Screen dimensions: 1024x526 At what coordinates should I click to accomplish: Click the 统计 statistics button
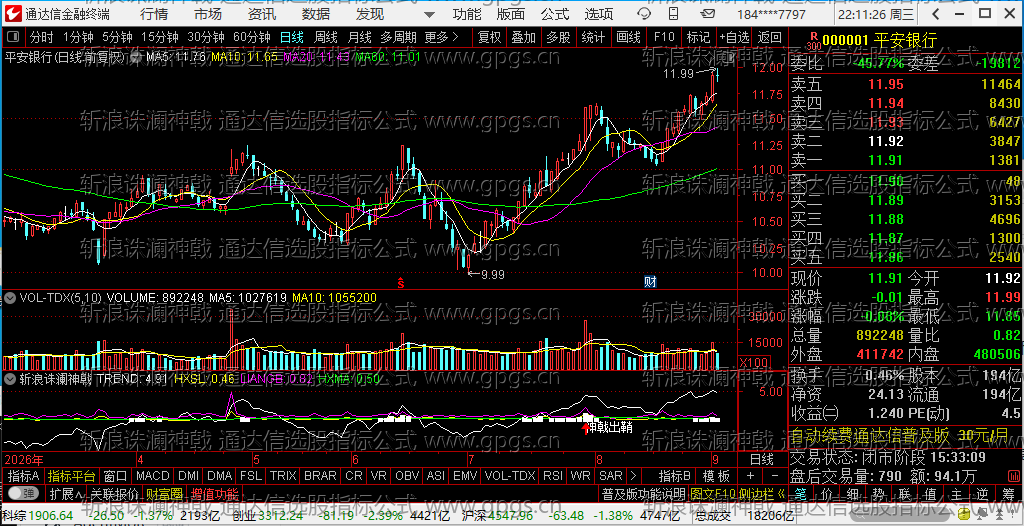(593, 37)
